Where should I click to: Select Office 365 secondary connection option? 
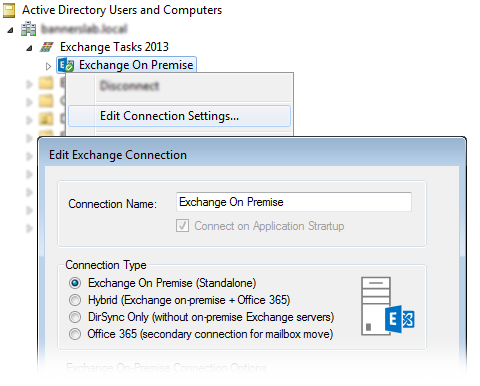click(x=75, y=334)
